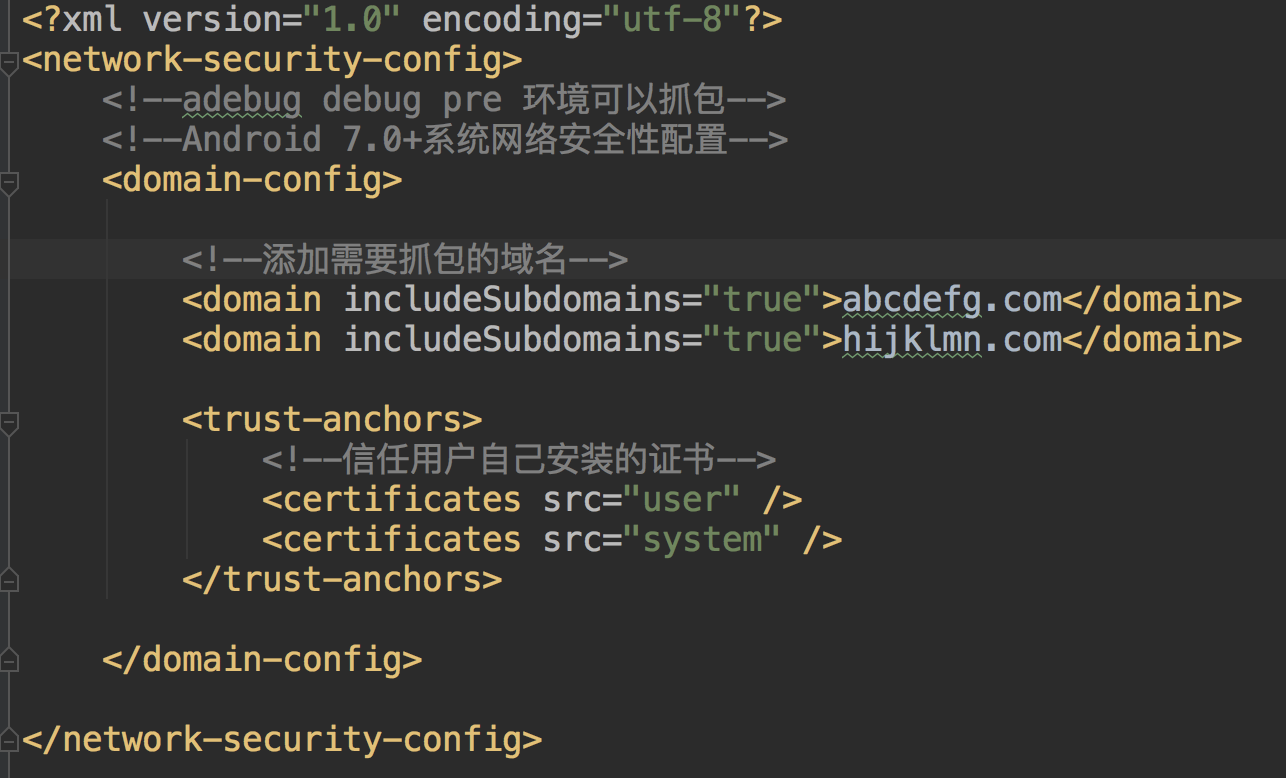Click fold marker beside closing trust-anchors tag
The image size is (1286, 778).
pyautogui.click(x=9, y=577)
